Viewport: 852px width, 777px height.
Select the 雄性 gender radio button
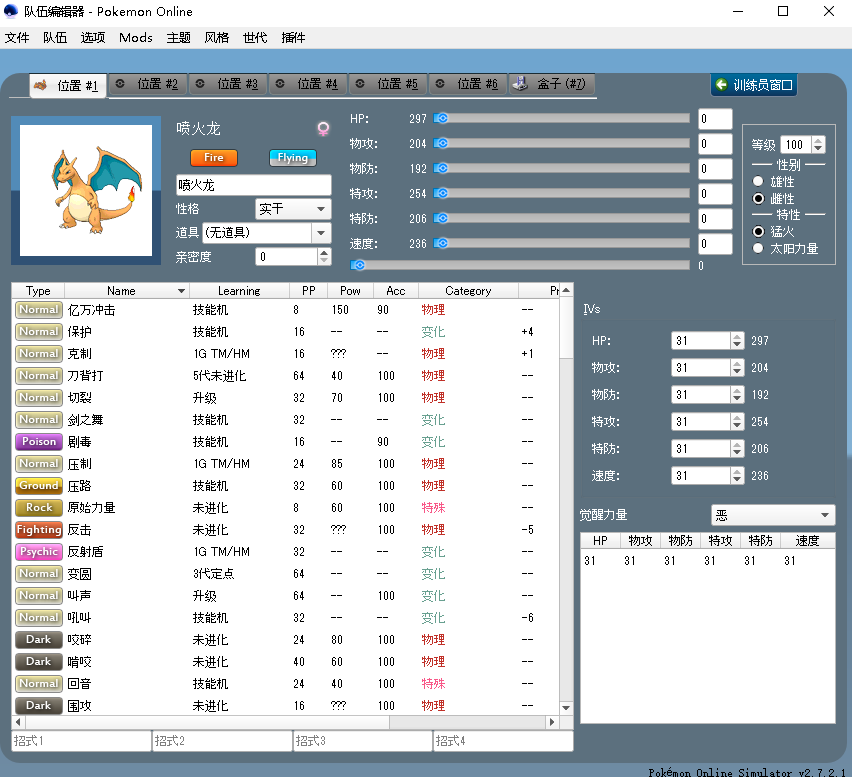758,181
